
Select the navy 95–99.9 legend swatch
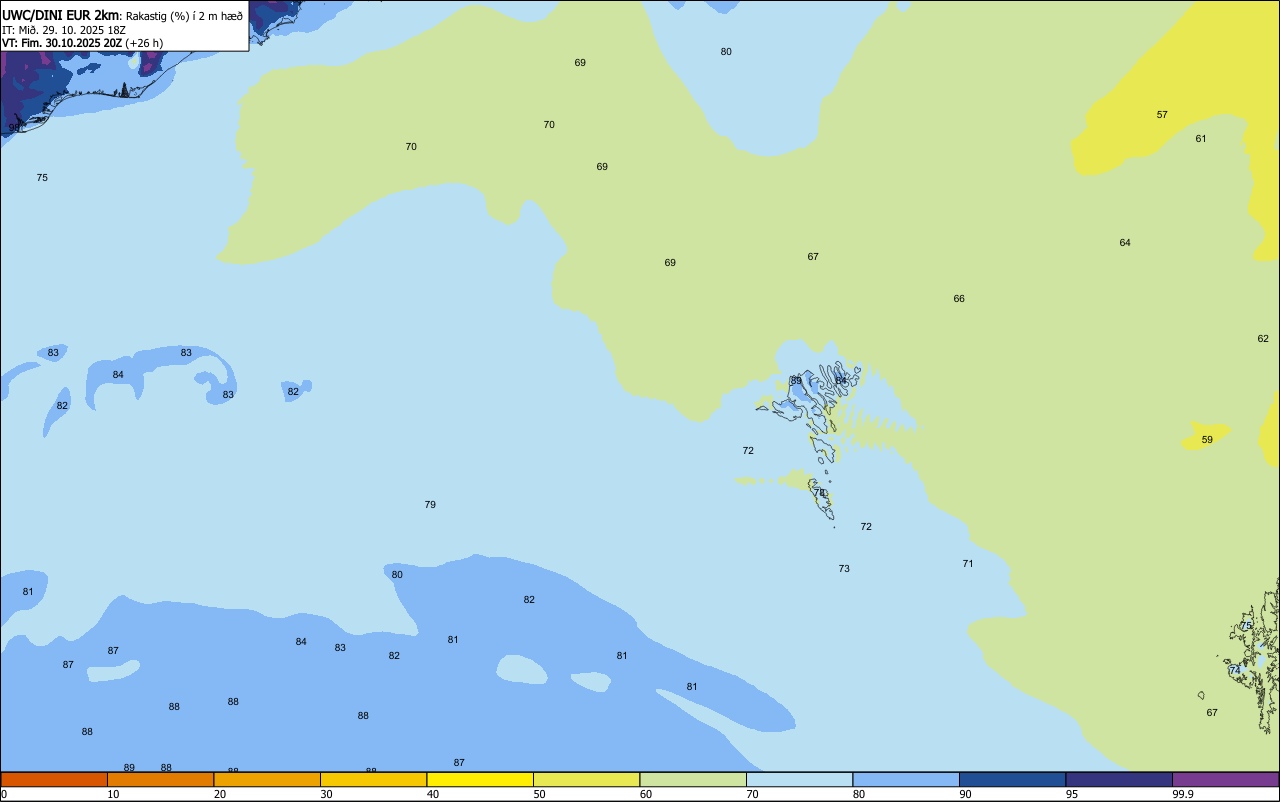[1119, 779]
